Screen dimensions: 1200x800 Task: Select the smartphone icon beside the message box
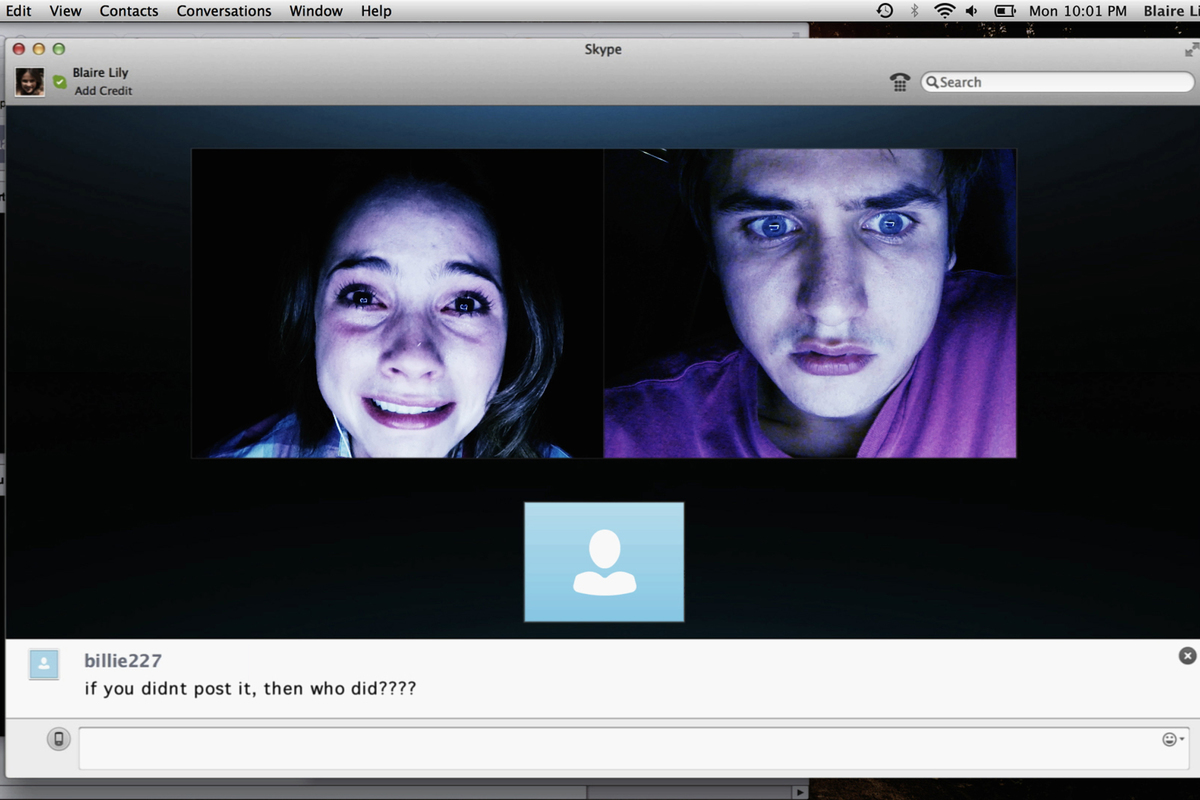click(x=57, y=740)
